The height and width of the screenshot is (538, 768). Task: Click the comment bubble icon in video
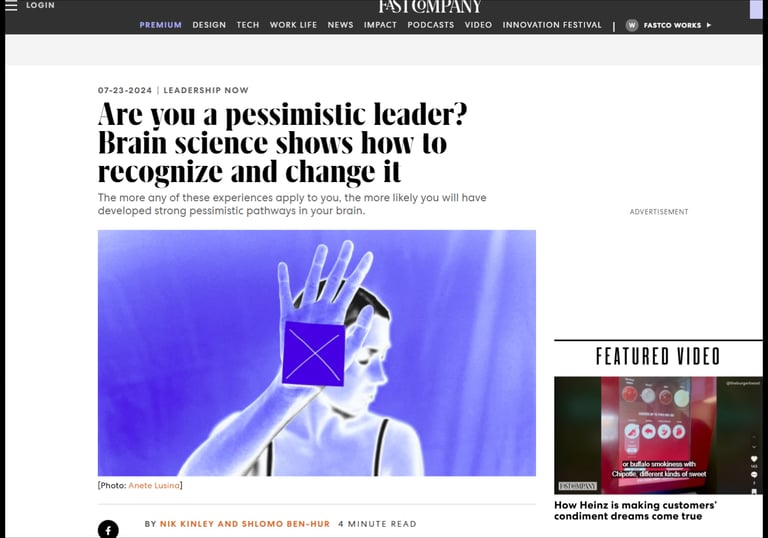pyautogui.click(x=754, y=474)
